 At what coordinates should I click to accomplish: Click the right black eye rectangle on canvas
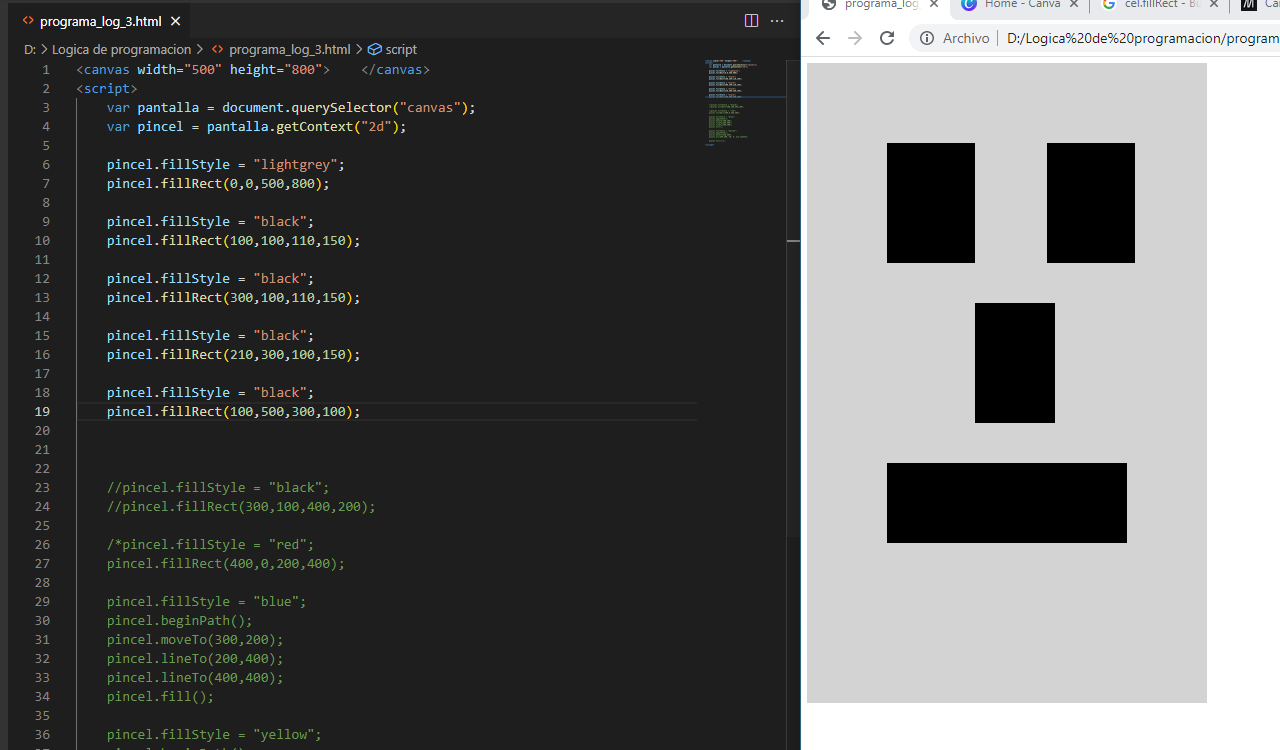(x=1091, y=203)
